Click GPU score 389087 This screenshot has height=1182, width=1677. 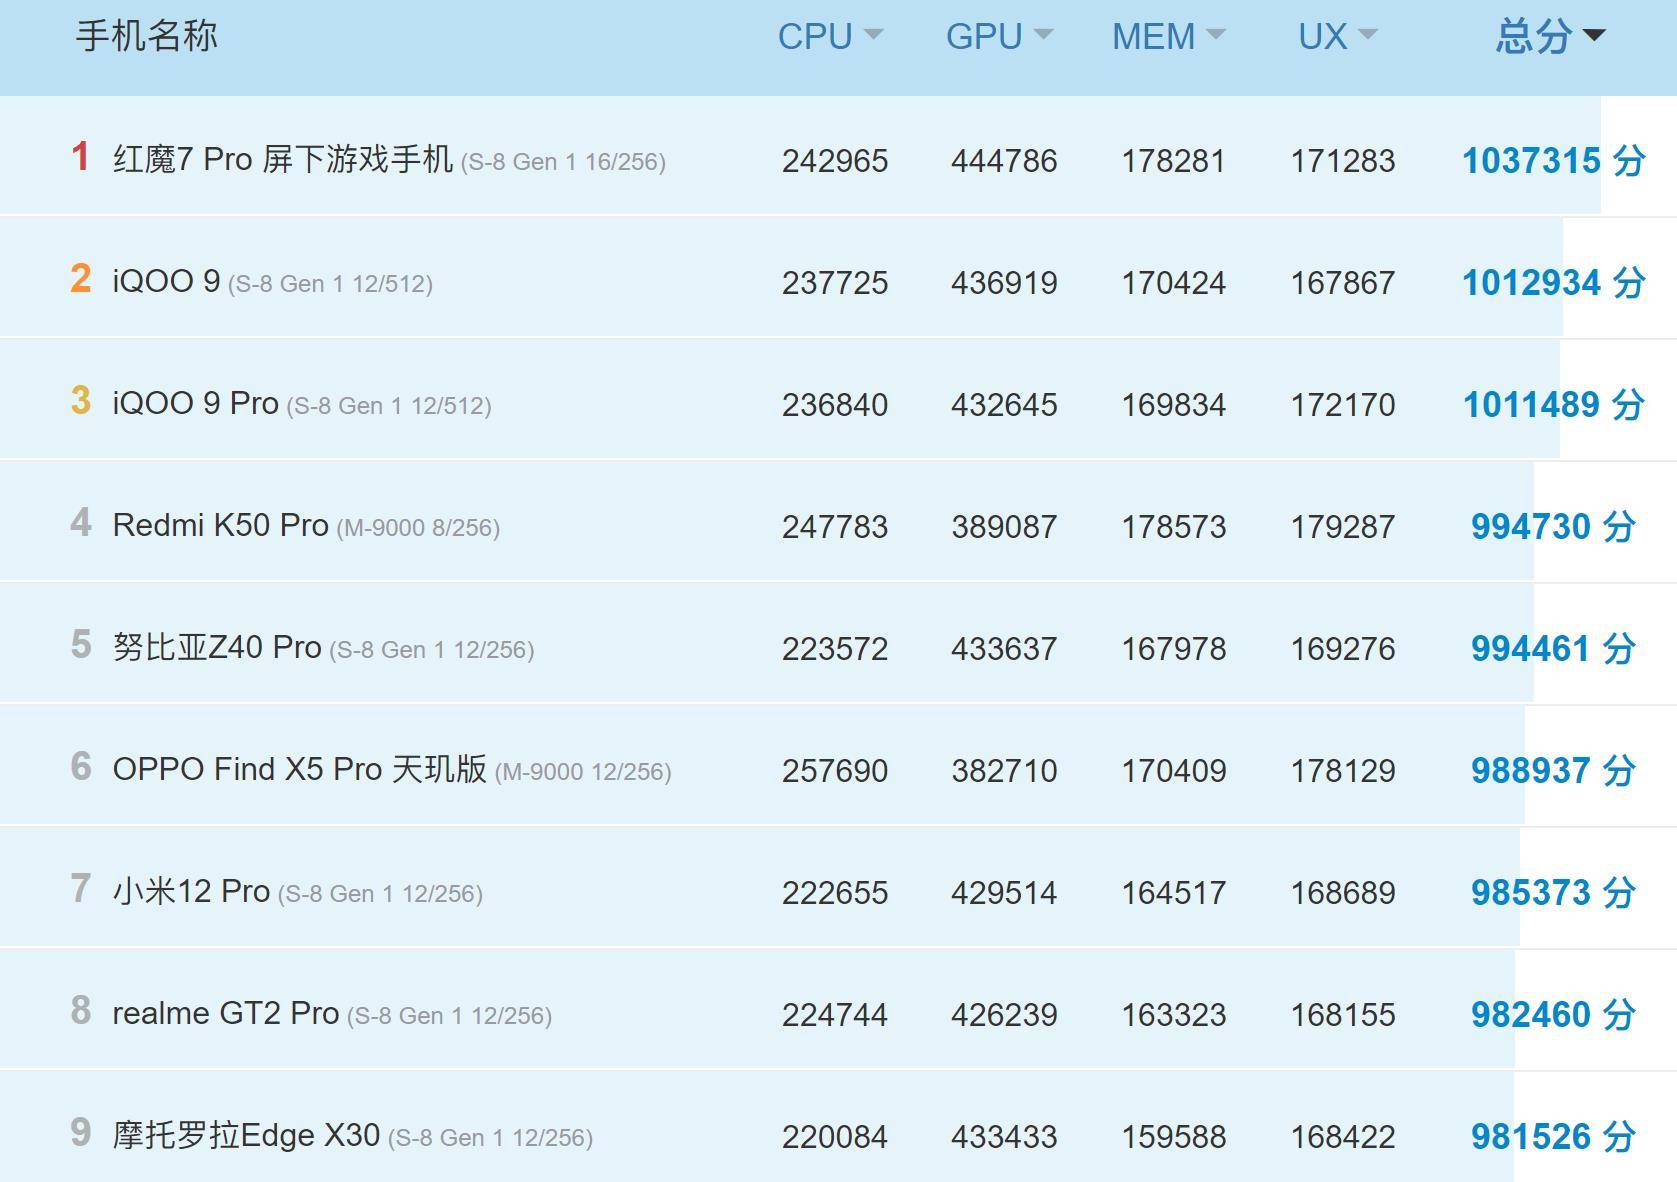point(1004,527)
